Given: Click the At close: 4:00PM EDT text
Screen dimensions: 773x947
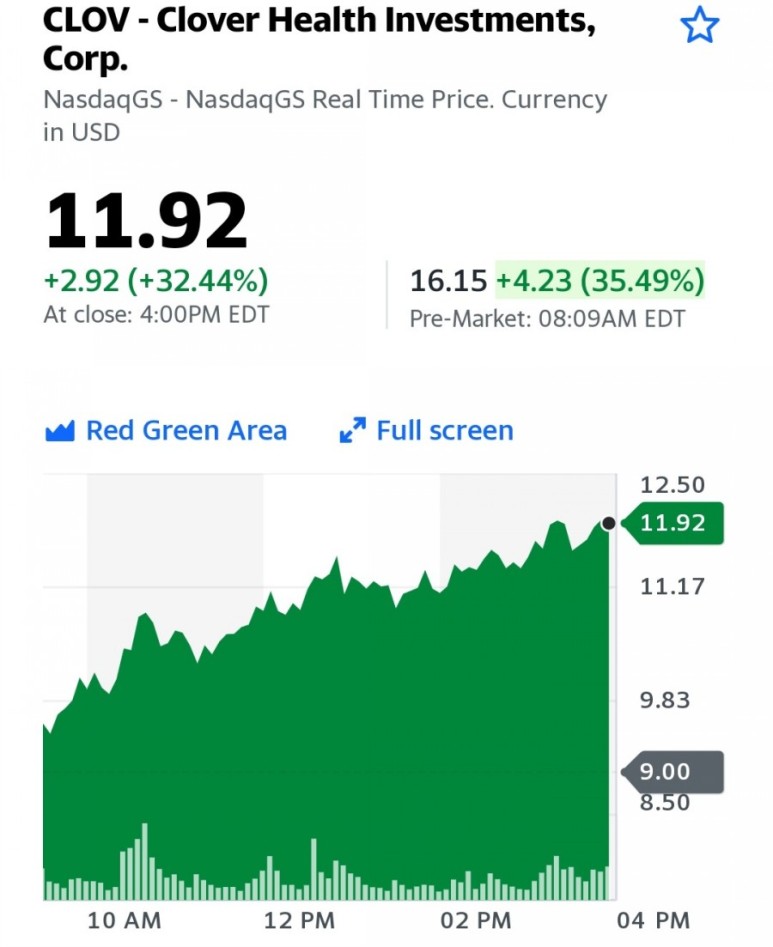Looking at the screenshot, I should tap(156, 315).
